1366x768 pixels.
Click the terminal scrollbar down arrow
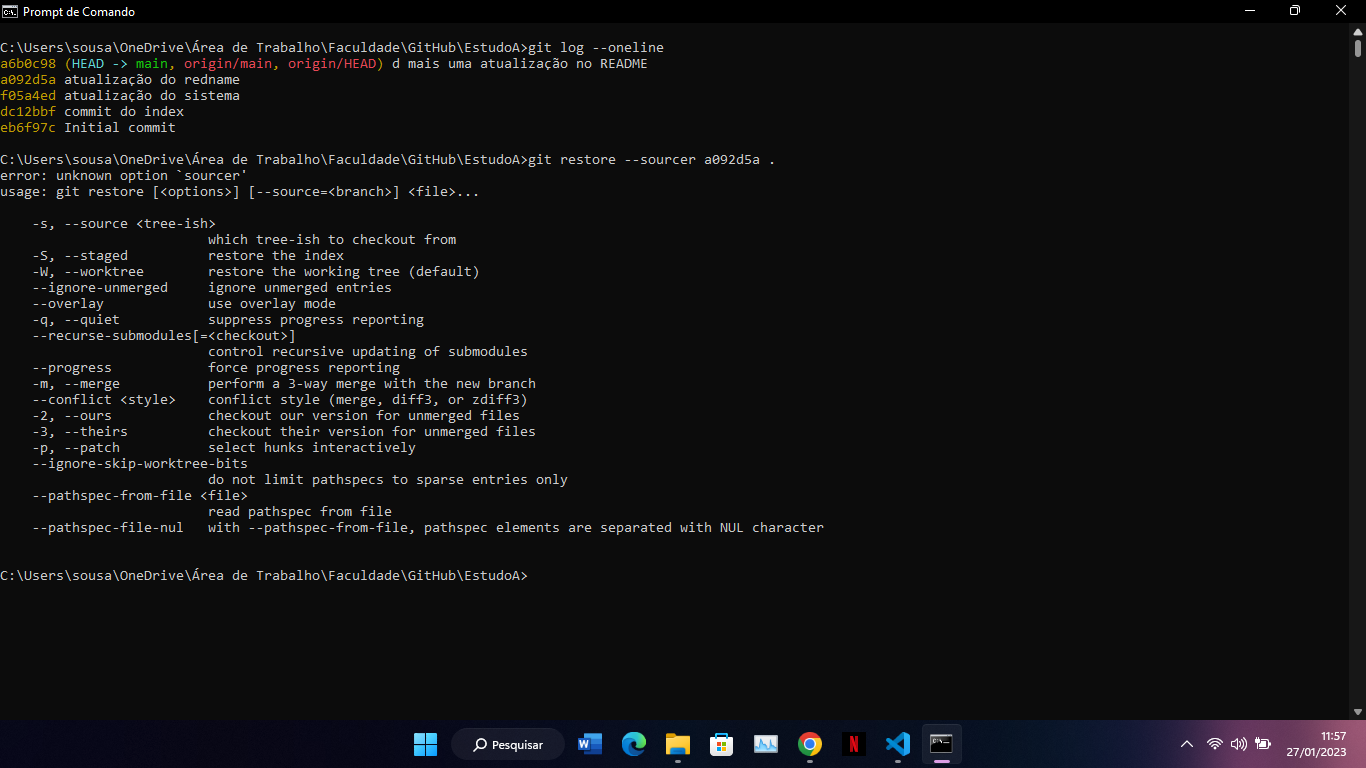point(1358,712)
